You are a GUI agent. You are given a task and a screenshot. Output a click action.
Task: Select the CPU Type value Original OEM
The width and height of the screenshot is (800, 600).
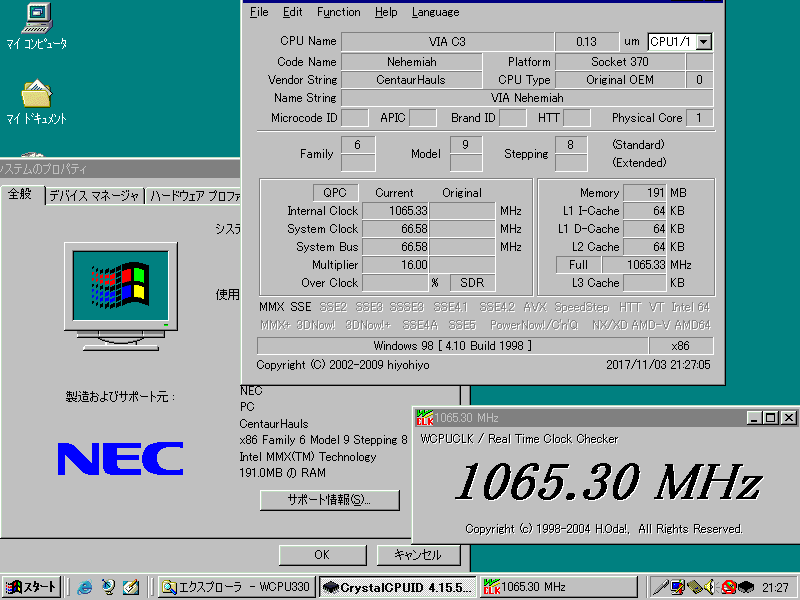pos(620,80)
